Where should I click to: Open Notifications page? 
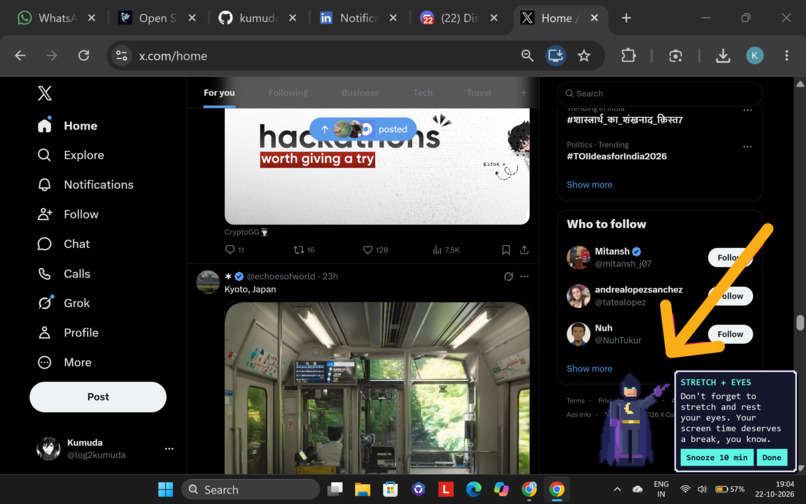point(85,185)
